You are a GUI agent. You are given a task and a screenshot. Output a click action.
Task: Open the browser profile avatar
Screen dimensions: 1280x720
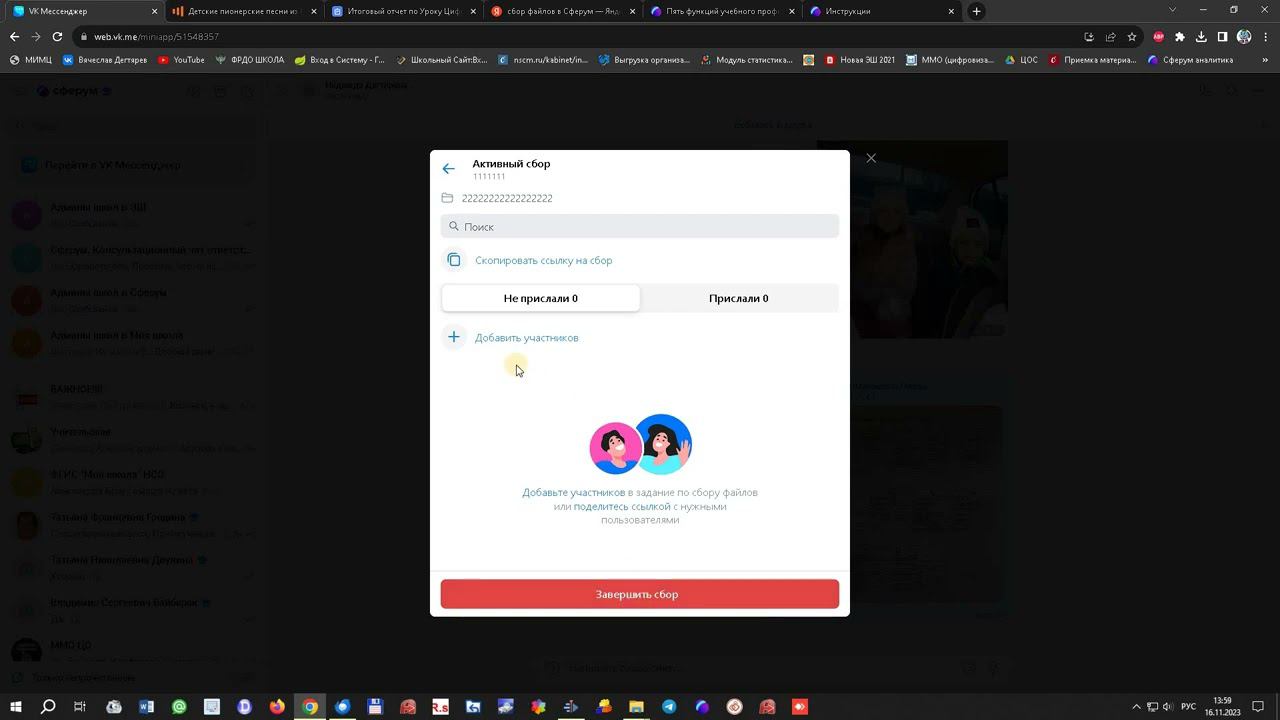[x=1244, y=37]
